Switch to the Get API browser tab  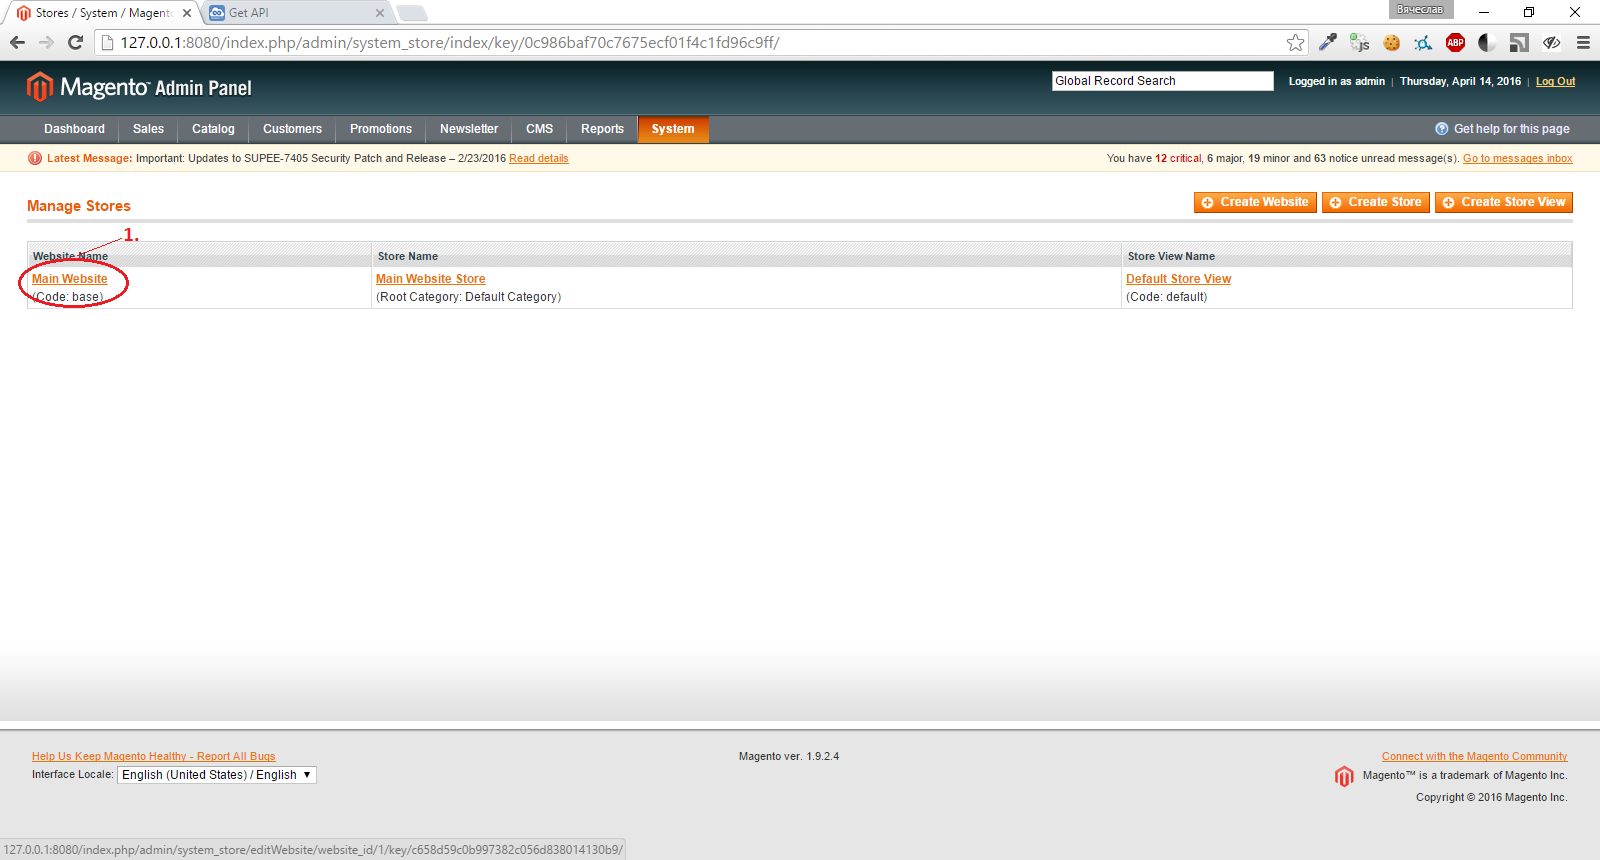(x=298, y=13)
